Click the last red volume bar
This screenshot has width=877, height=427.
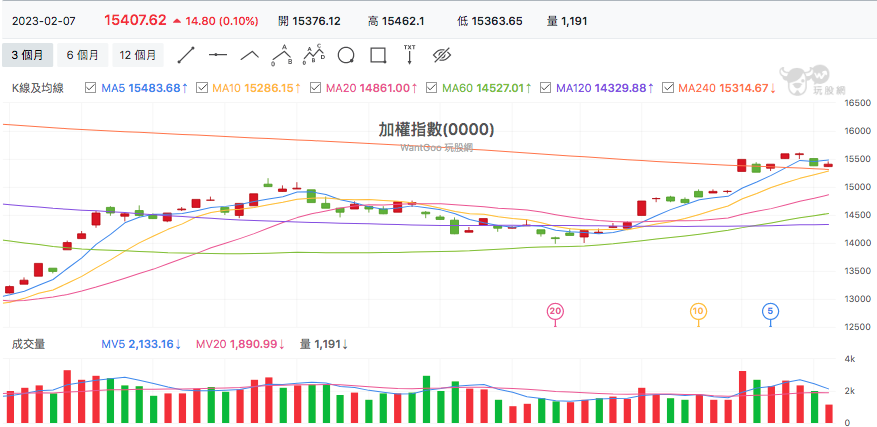[x=828, y=414]
